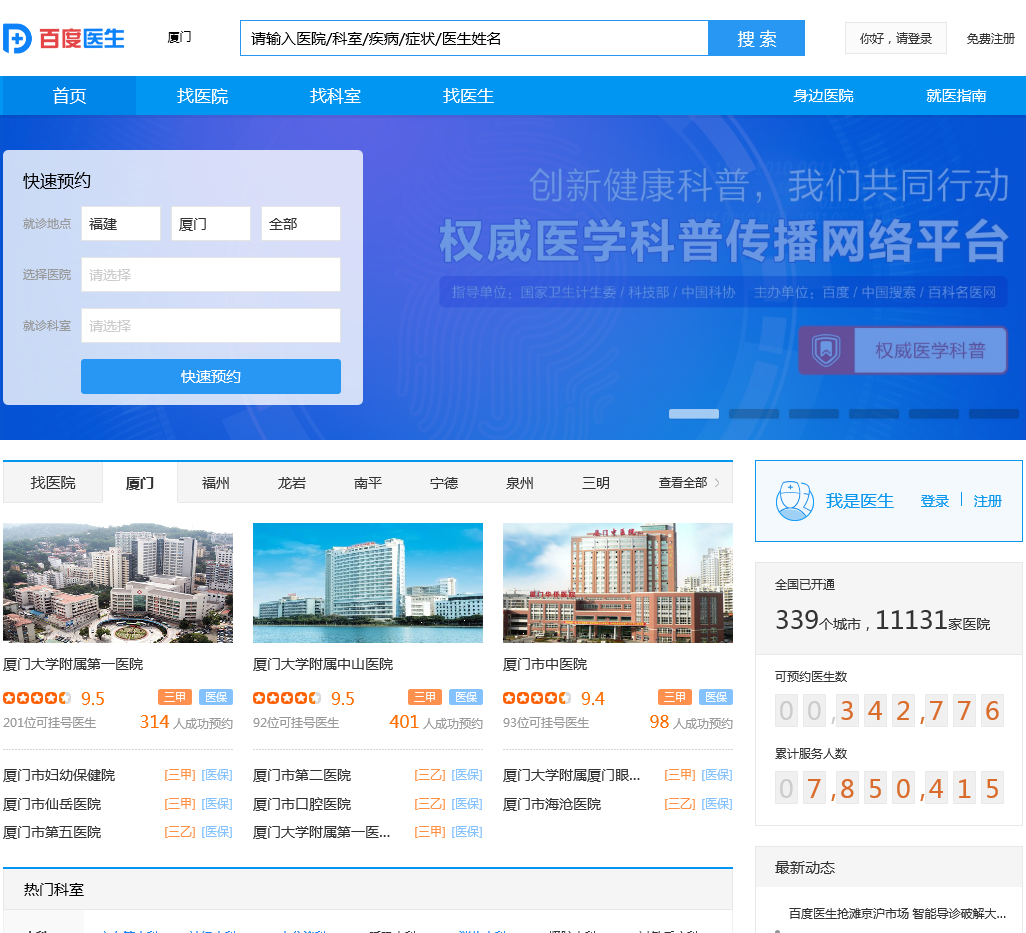
Task: Open the 全部 district dropdown
Action: (x=300, y=224)
